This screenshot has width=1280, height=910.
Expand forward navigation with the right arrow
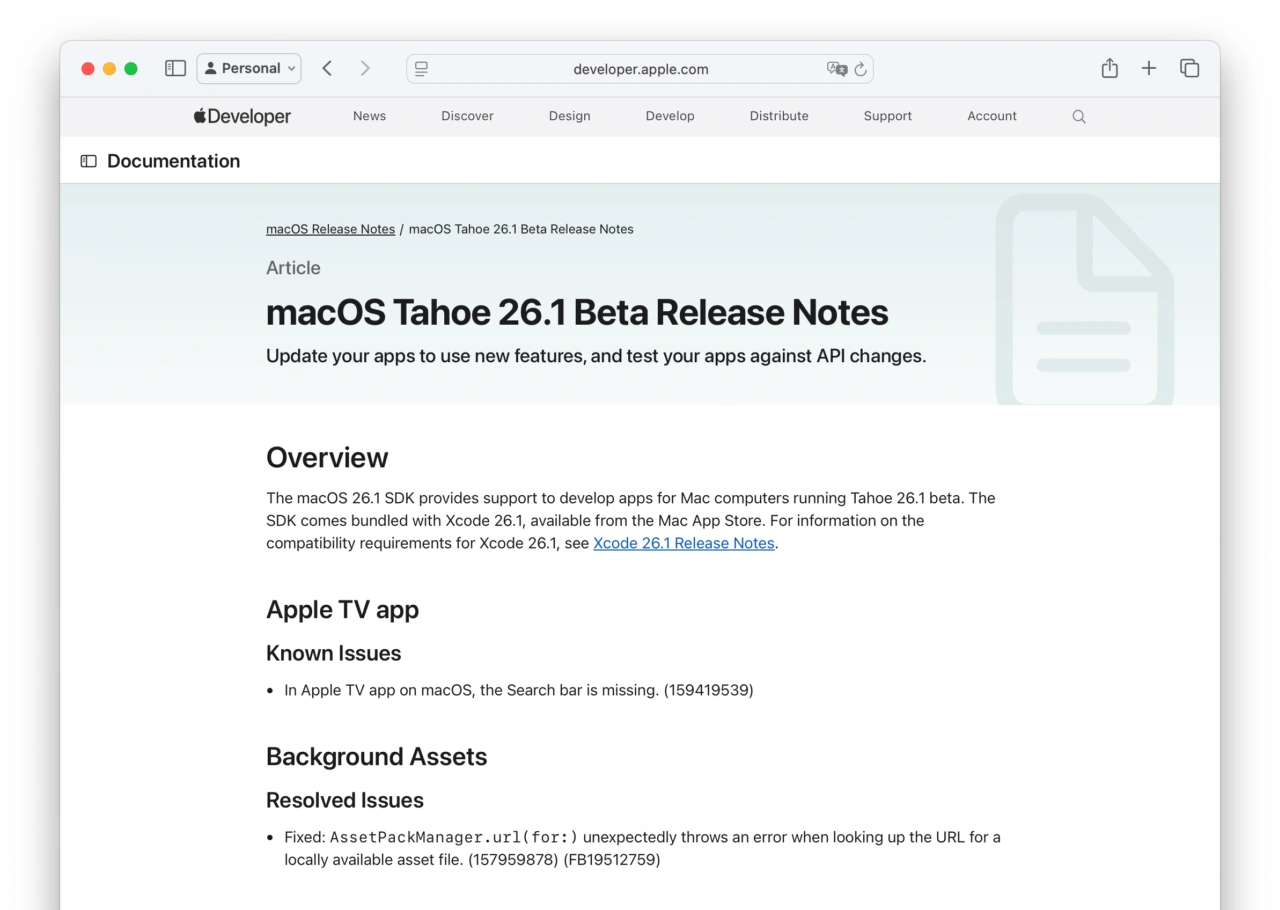(x=365, y=68)
